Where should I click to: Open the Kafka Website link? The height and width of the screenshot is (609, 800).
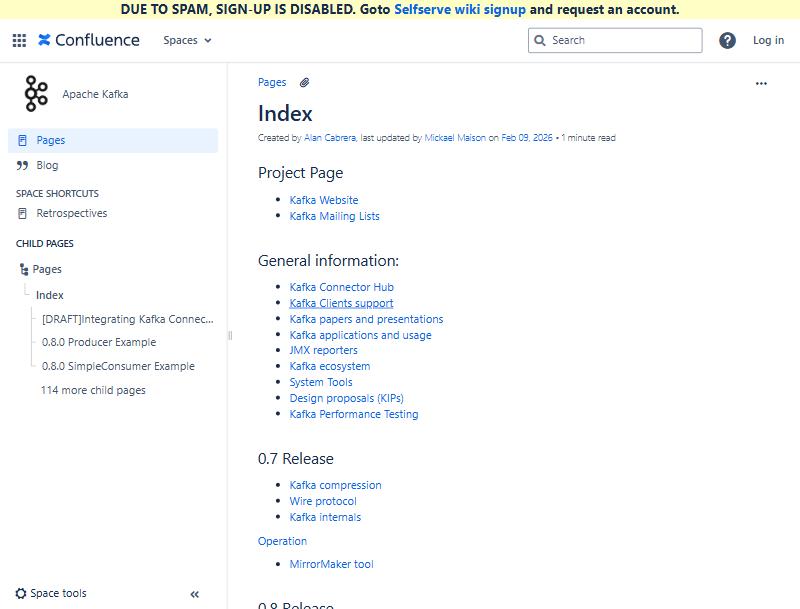324,200
